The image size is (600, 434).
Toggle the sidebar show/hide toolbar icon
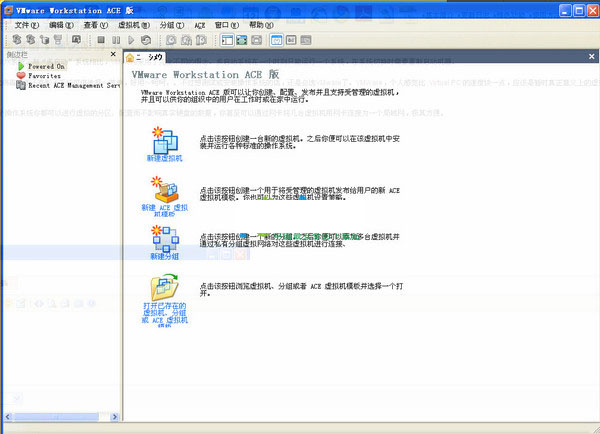[227, 40]
